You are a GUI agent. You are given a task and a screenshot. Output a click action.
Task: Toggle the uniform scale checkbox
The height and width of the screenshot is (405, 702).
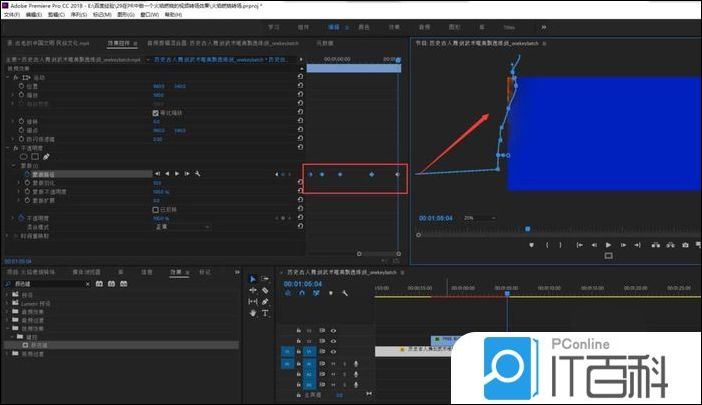point(156,113)
